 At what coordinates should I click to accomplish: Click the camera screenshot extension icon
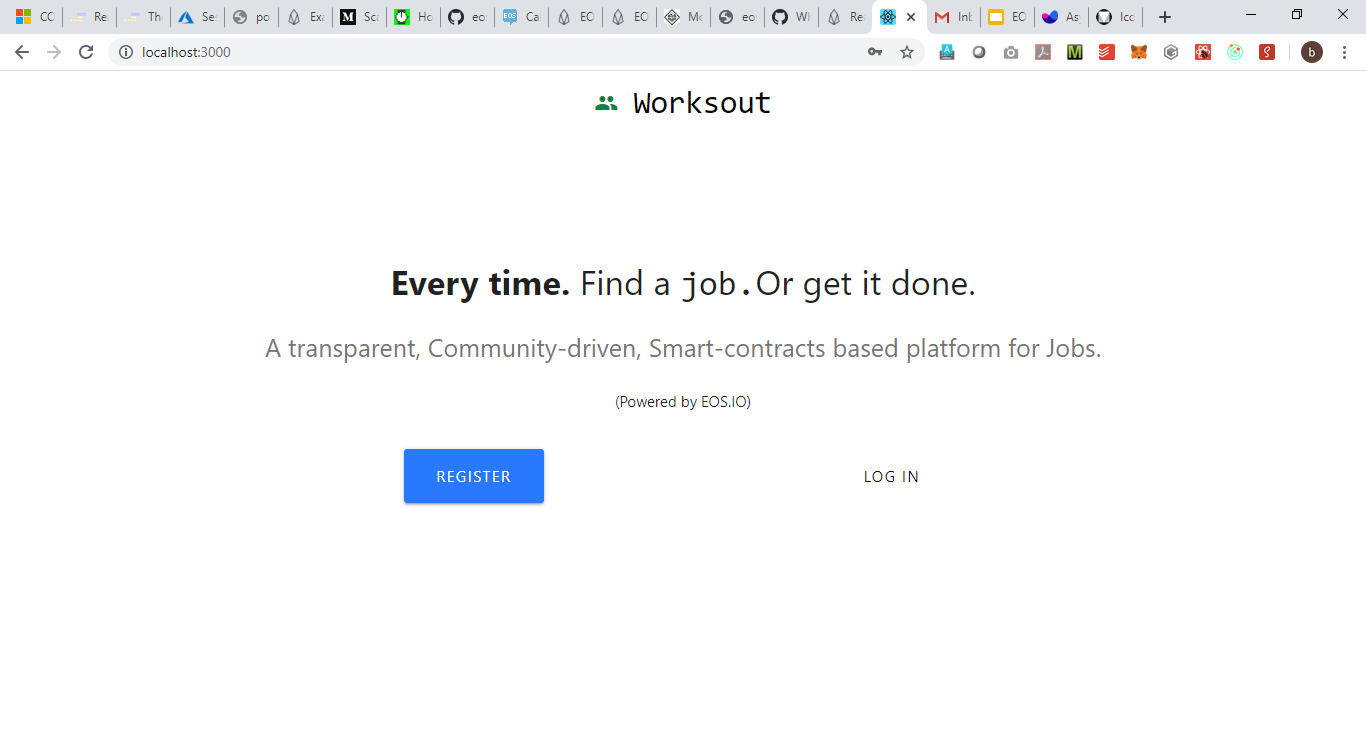[x=1011, y=52]
